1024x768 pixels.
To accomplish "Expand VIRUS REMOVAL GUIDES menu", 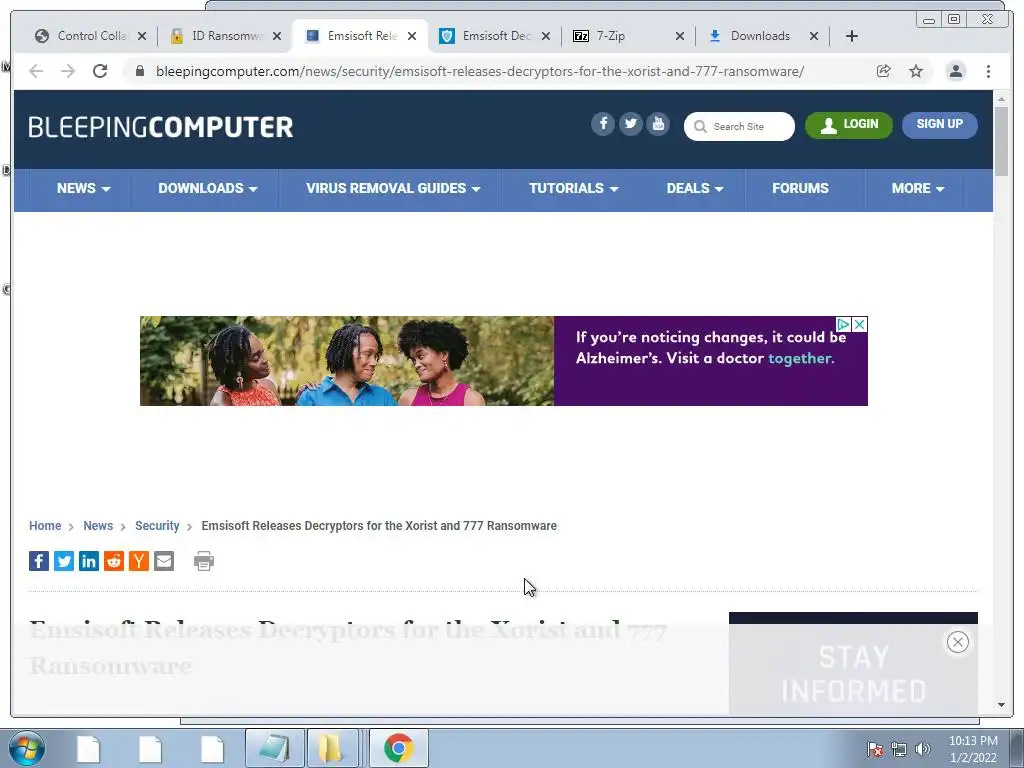I will 392,188.
